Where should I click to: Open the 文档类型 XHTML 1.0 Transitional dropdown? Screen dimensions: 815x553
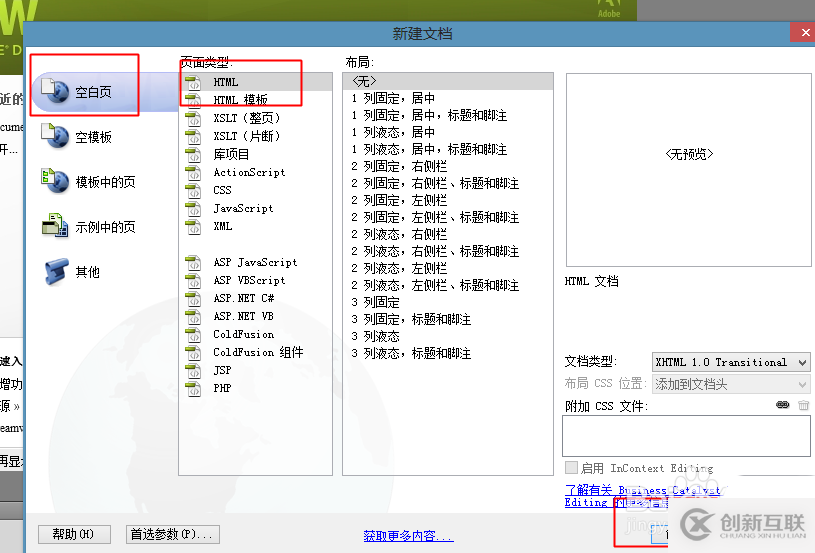tap(731, 362)
